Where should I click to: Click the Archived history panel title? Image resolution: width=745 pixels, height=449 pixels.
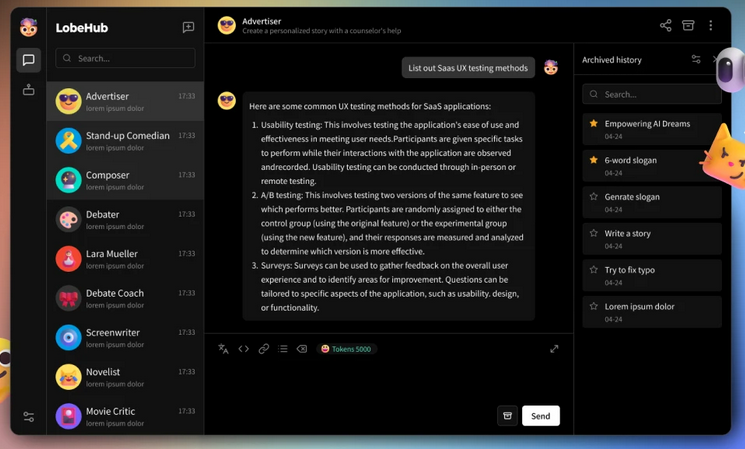tap(611, 60)
